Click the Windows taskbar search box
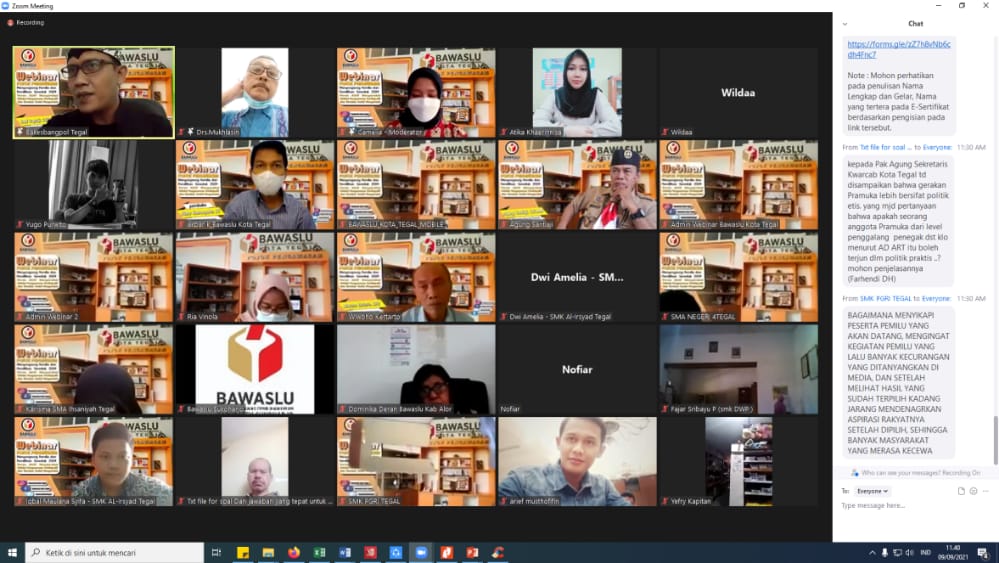 pyautogui.click(x=115, y=552)
